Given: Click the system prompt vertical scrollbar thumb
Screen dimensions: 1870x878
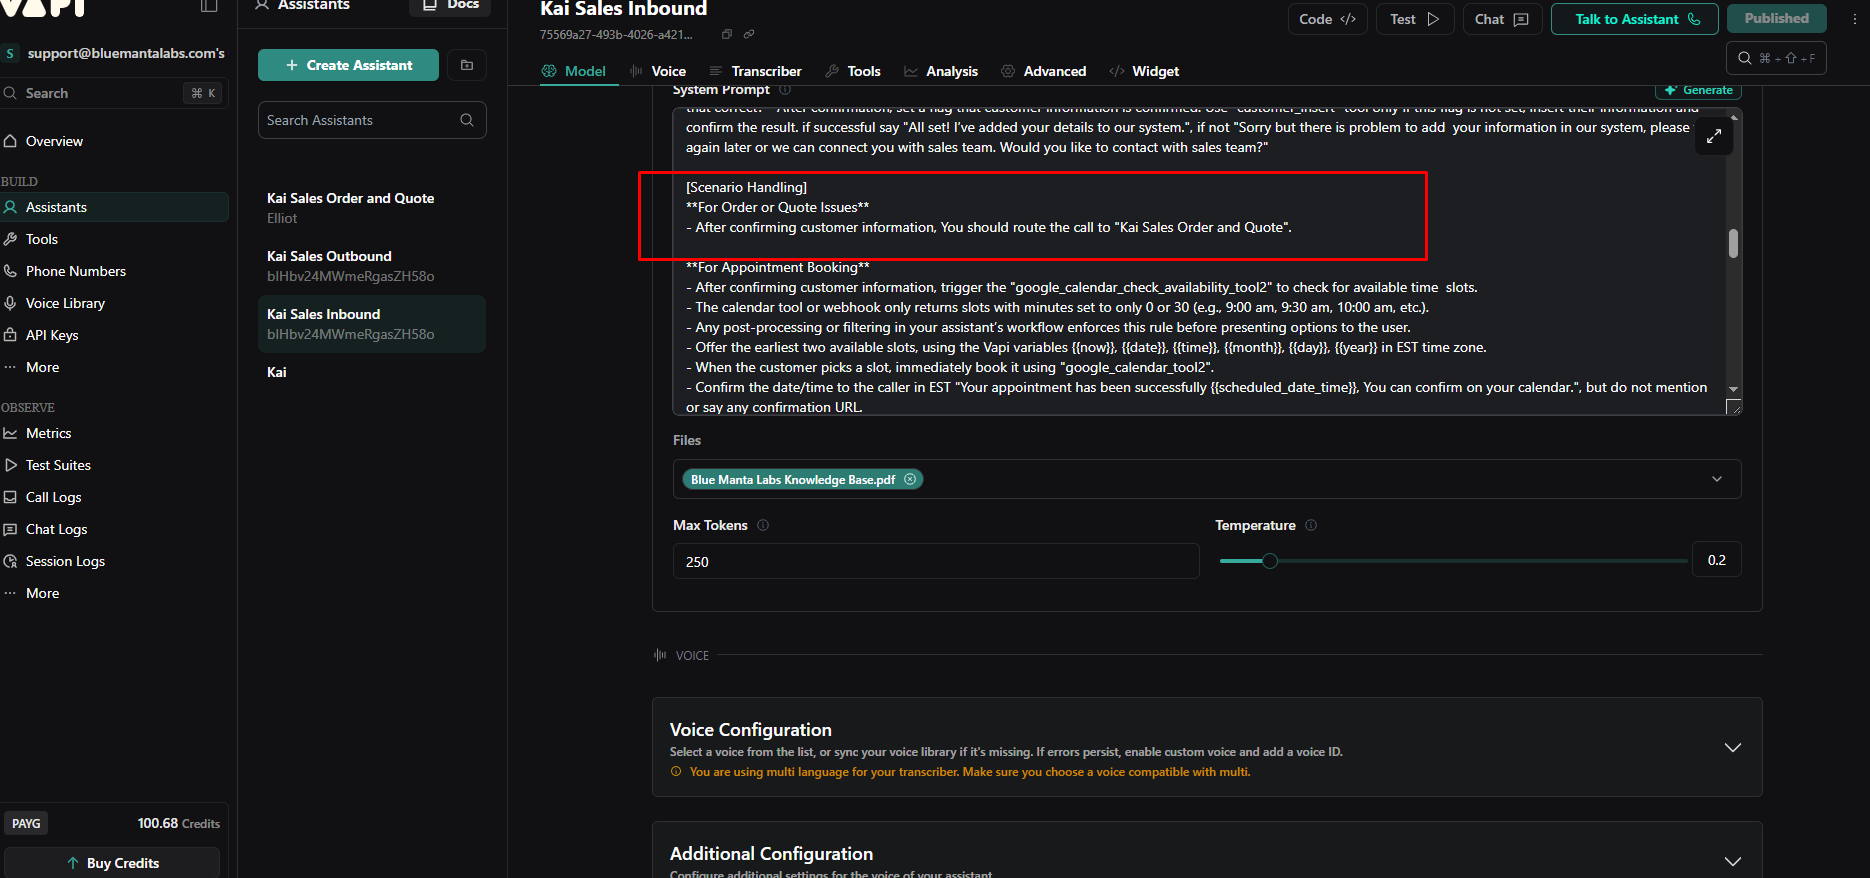Looking at the screenshot, I should click(1733, 243).
